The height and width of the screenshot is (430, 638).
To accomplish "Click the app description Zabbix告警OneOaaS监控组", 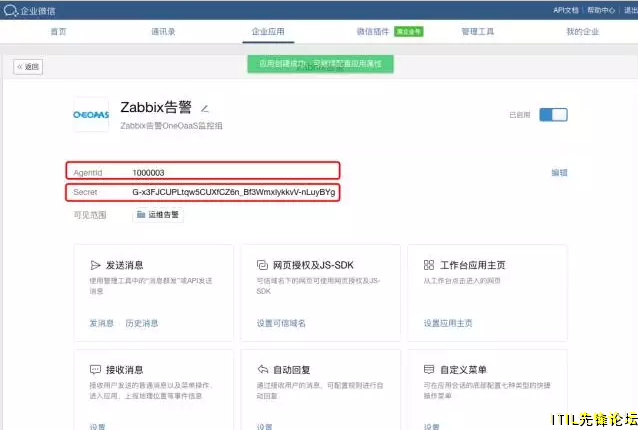I will (x=171, y=126).
